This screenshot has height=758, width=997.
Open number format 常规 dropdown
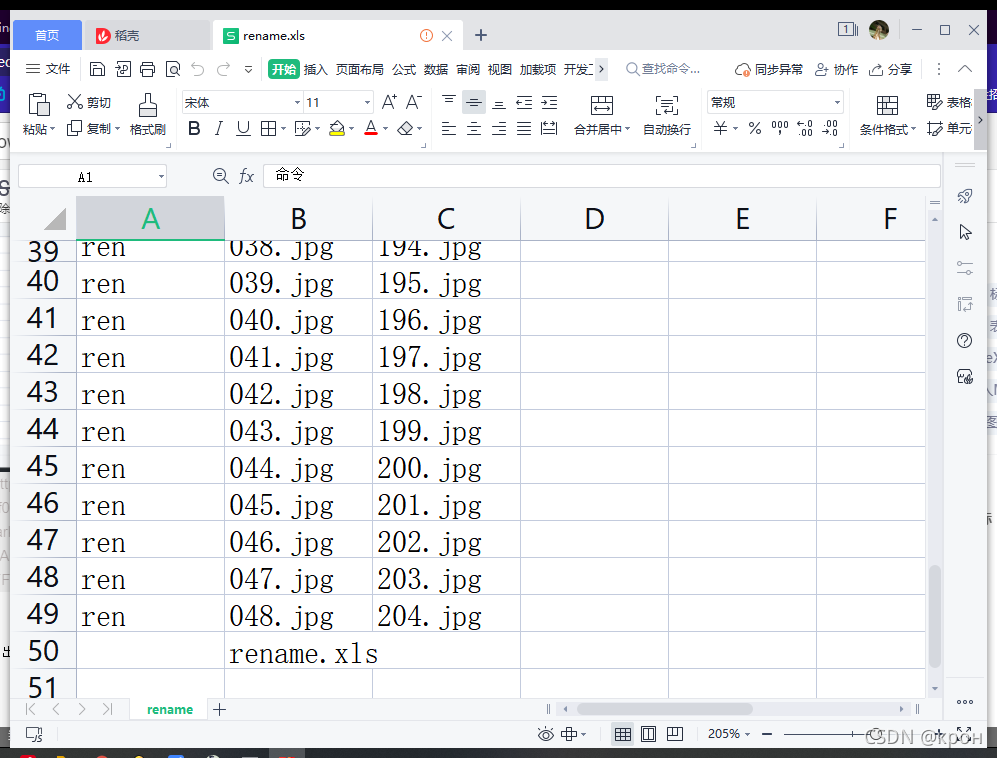point(837,102)
